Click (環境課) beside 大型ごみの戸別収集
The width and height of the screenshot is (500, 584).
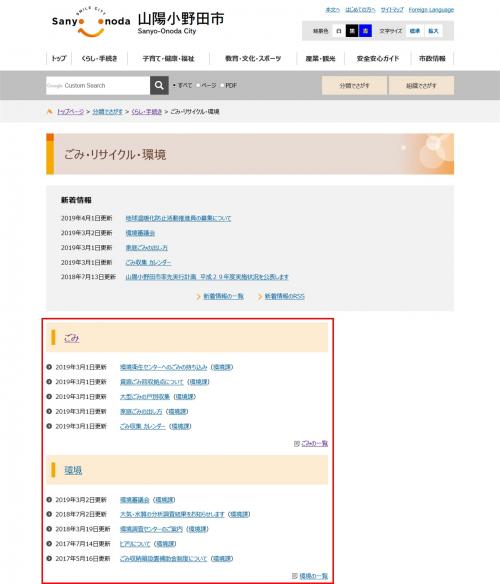(184, 397)
